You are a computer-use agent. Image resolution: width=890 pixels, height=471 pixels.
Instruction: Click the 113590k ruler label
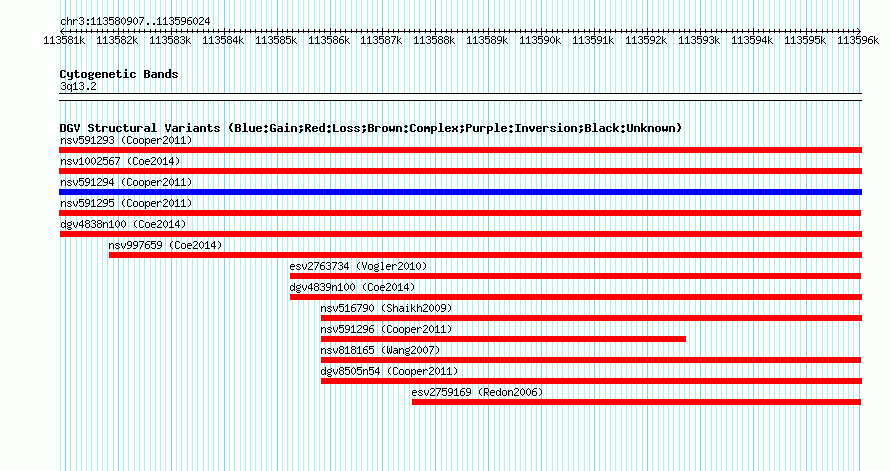(x=540, y=40)
